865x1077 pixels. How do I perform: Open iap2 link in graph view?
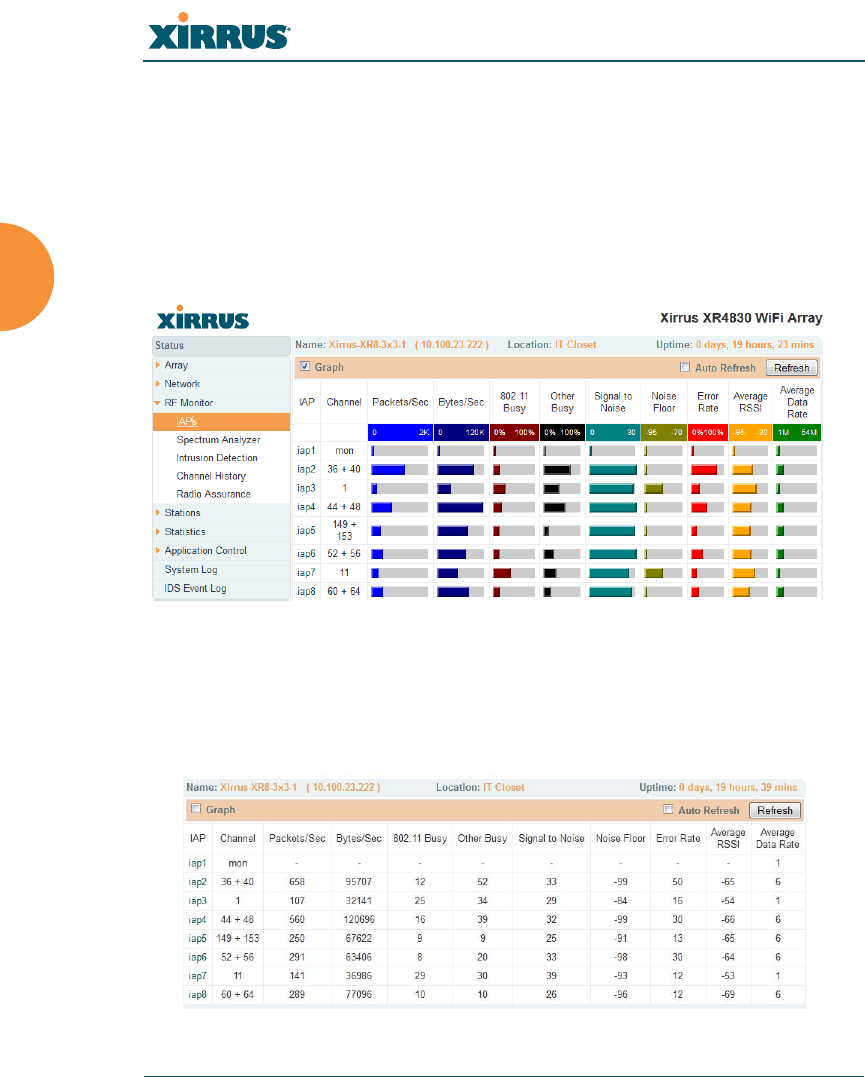pos(306,469)
